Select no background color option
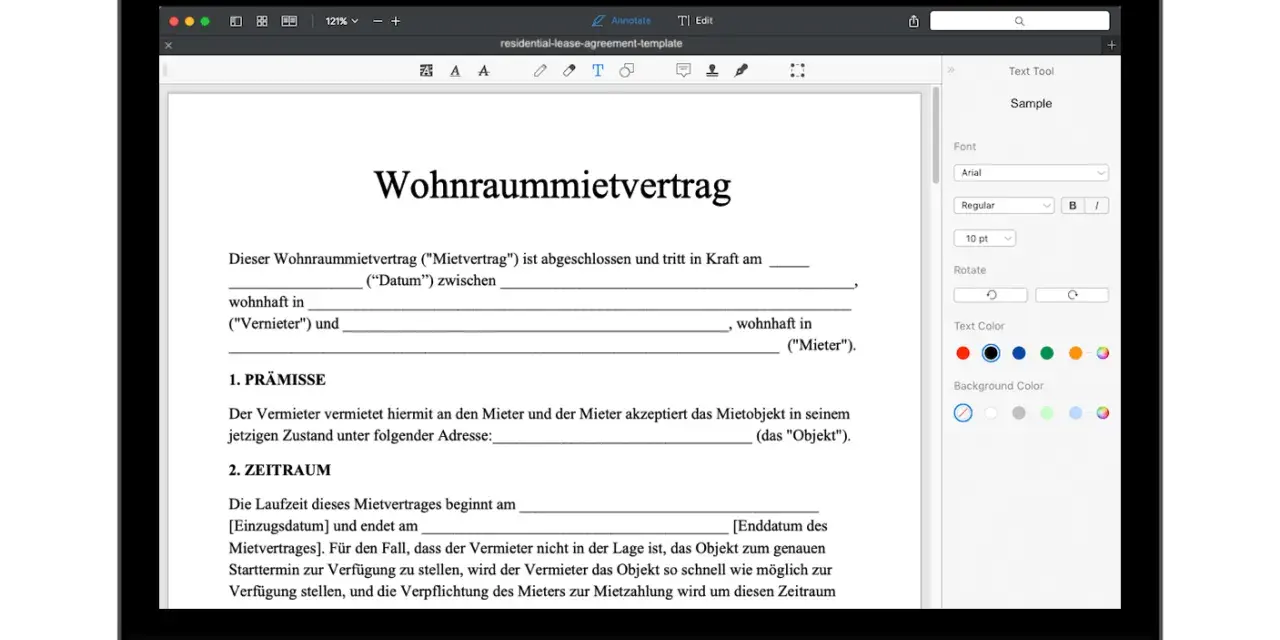Image resolution: width=1280 pixels, height=640 pixels. [x=963, y=413]
